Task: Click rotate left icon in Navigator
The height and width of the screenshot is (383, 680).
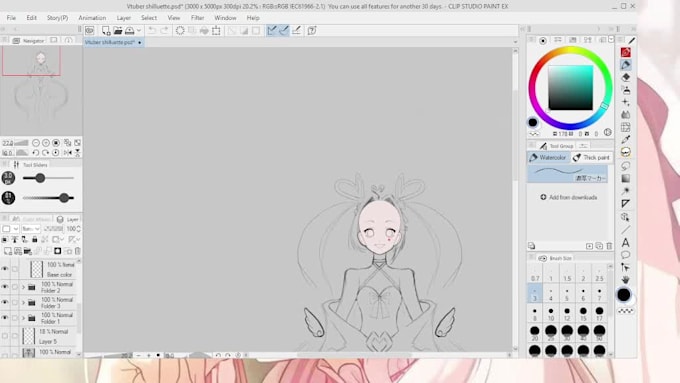Action: tap(36, 153)
